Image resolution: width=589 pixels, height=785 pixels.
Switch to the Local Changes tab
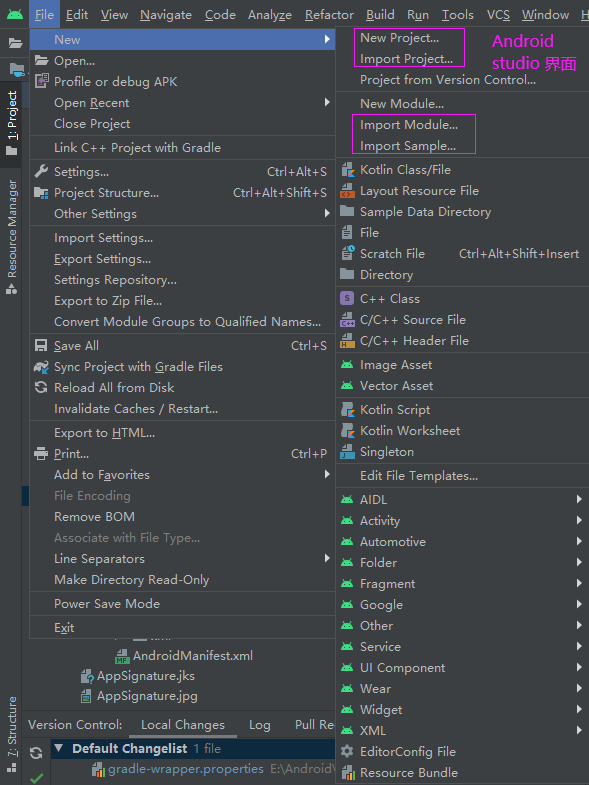pos(183,724)
